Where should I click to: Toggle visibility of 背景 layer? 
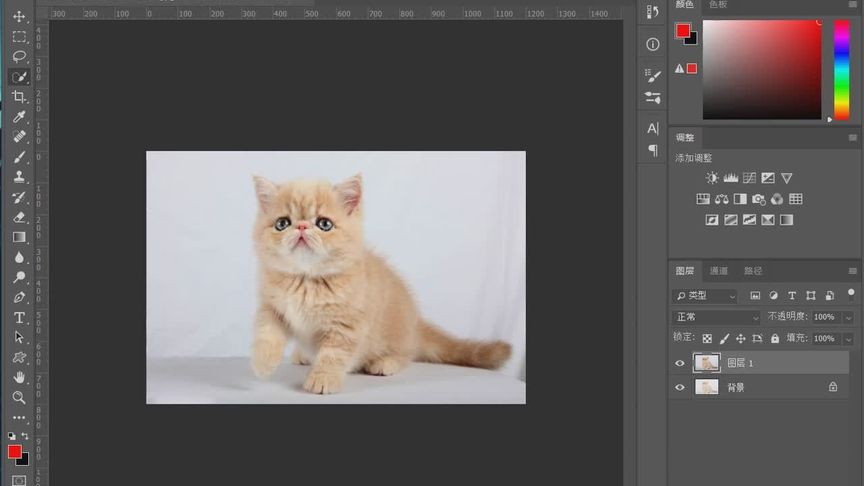click(x=680, y=387)
